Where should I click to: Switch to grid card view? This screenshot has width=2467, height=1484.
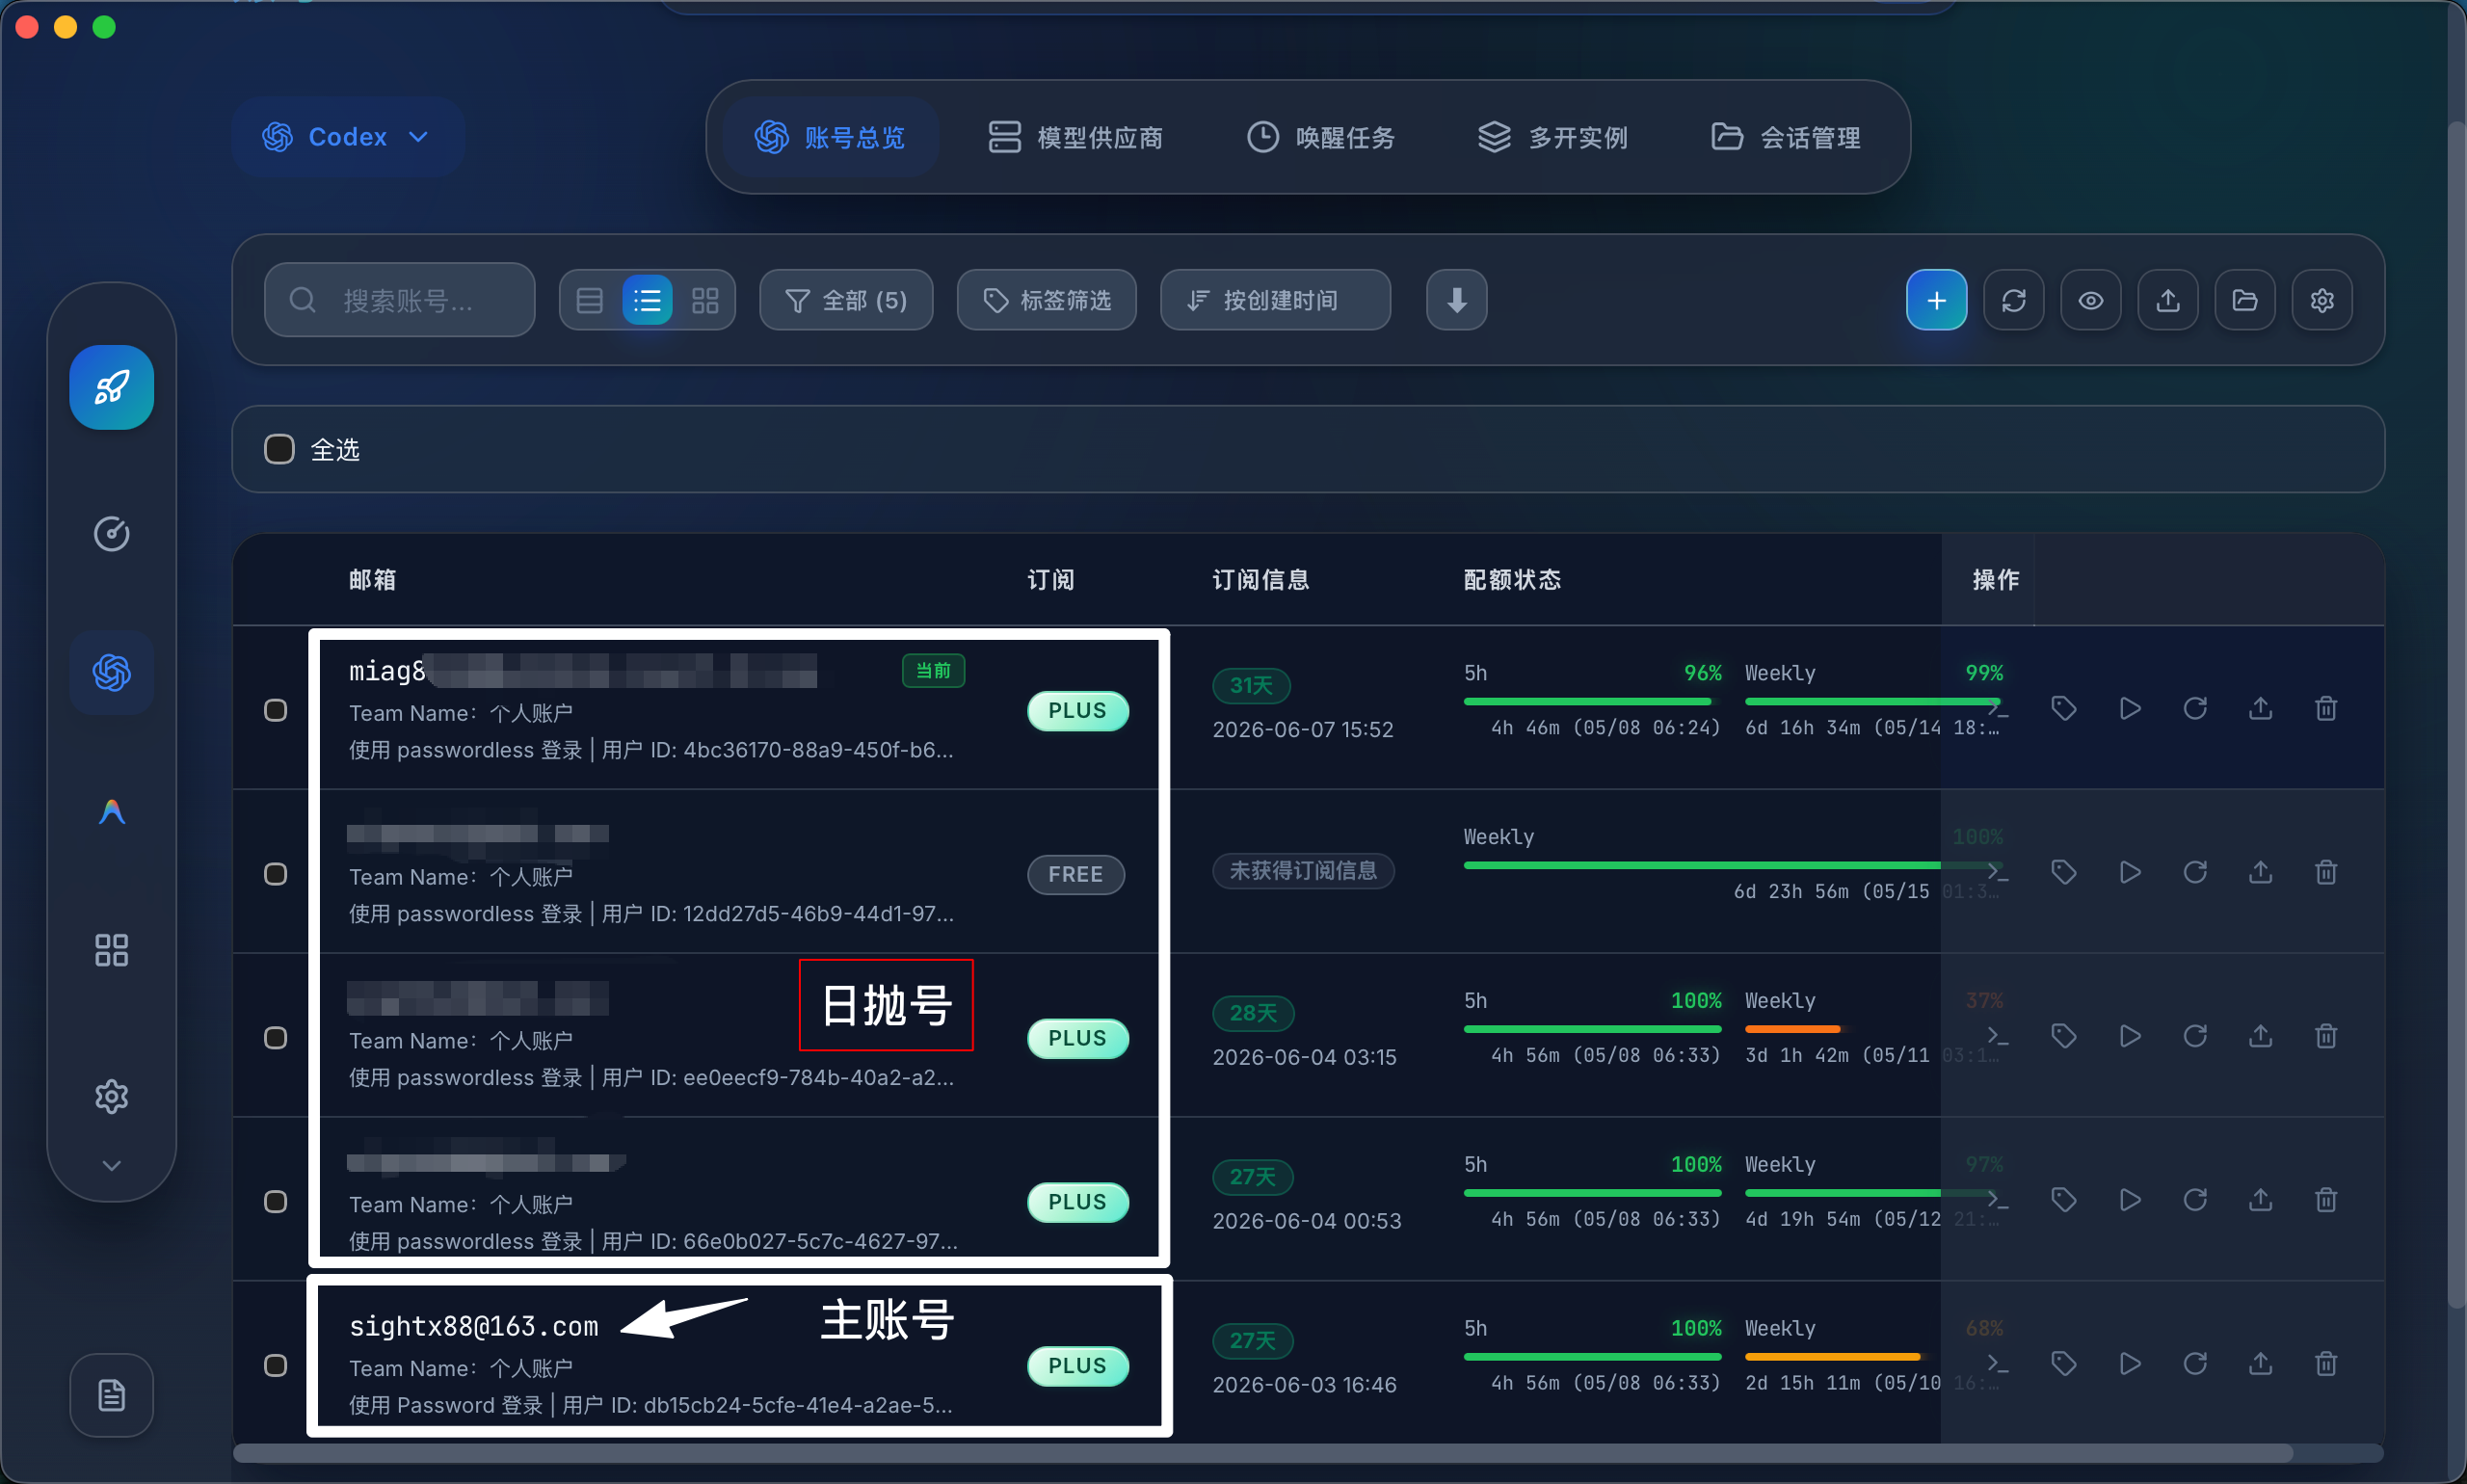pos(705,300)
